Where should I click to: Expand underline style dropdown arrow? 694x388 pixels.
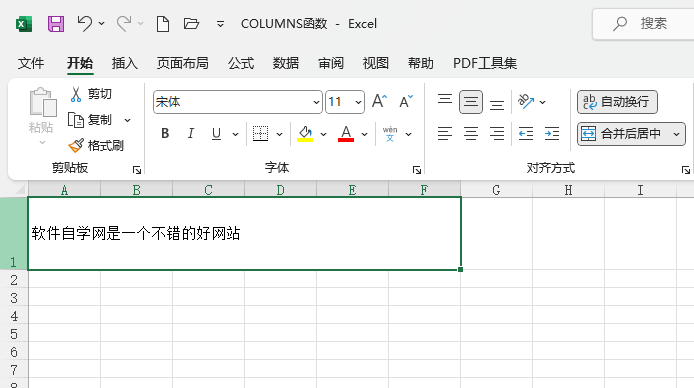click(235, 134)
